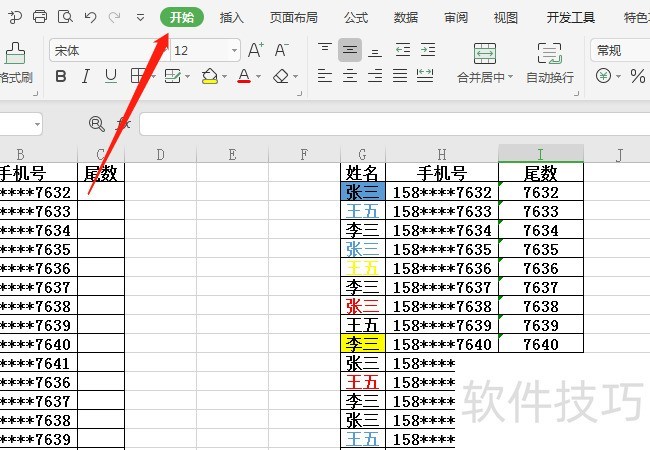Screen dimensions: 650x450
Task: Select column G header
Action: coord(363,155)
